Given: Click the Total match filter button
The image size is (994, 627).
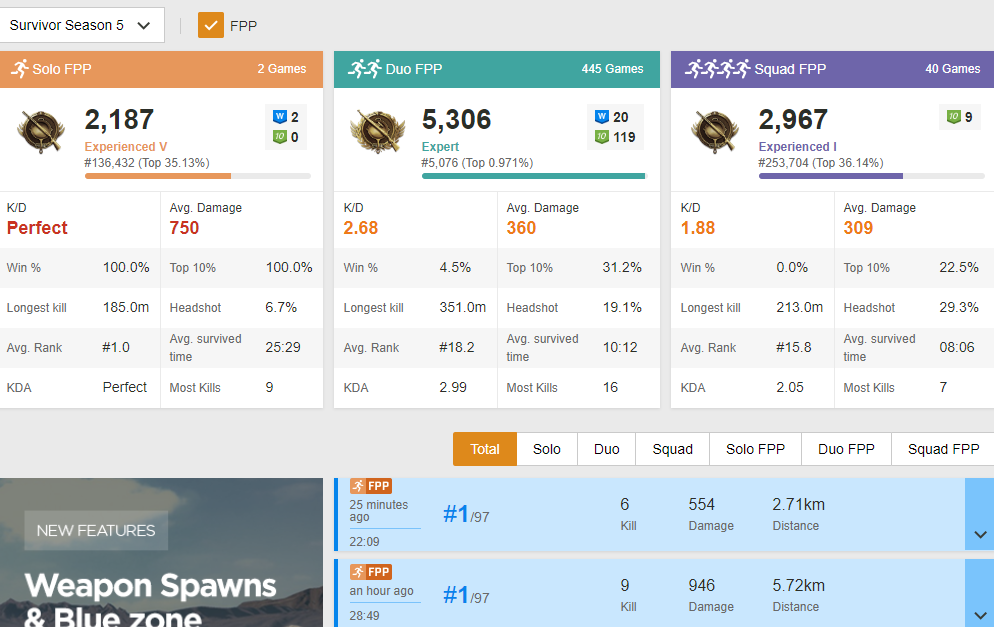Looking at the screenshot, I should coord(484,449).
